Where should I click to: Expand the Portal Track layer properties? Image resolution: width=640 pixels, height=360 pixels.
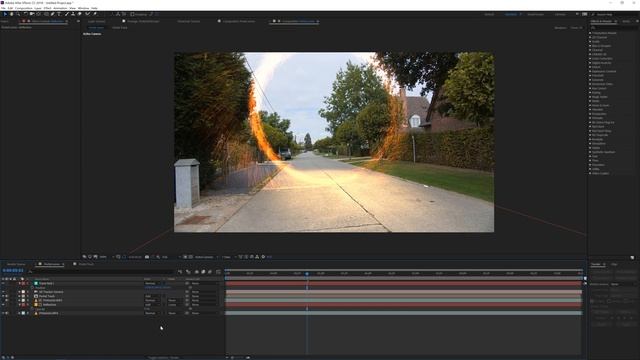coord(19,296)
